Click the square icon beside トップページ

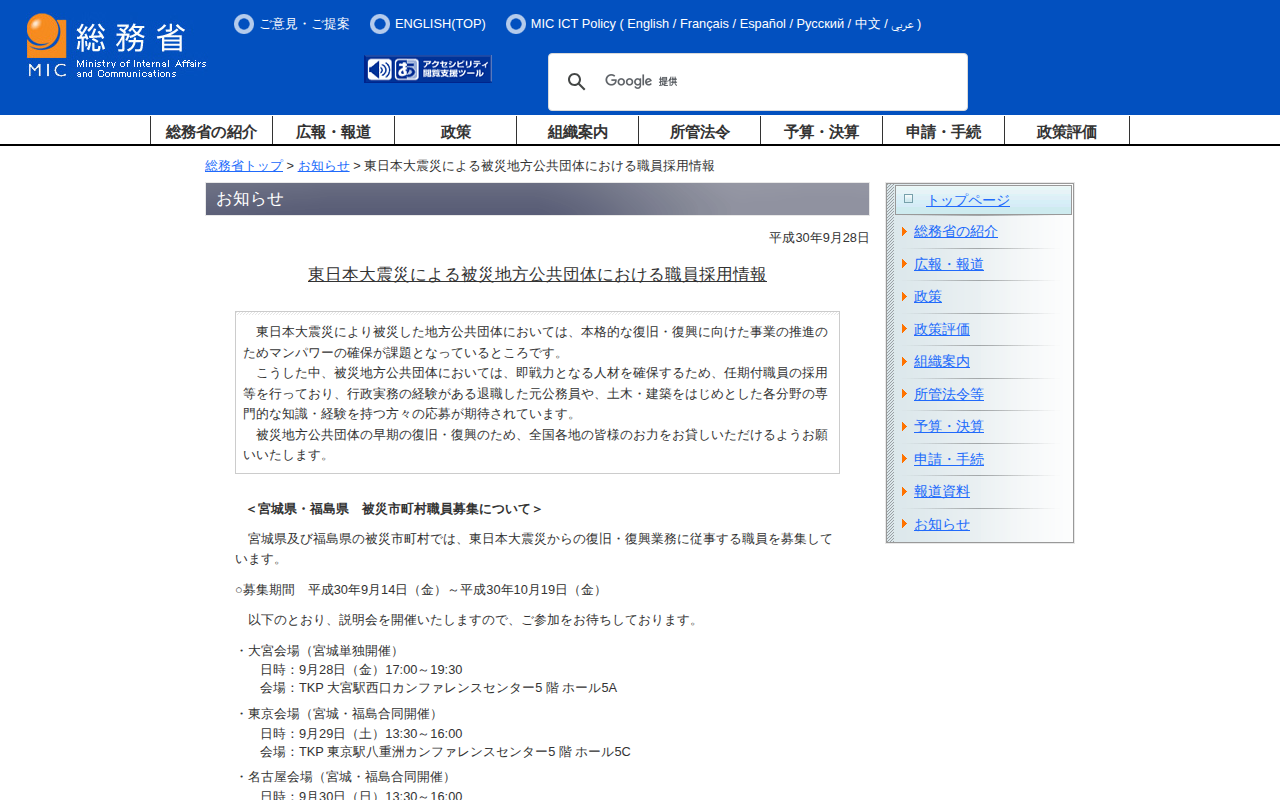click(908, 199)
